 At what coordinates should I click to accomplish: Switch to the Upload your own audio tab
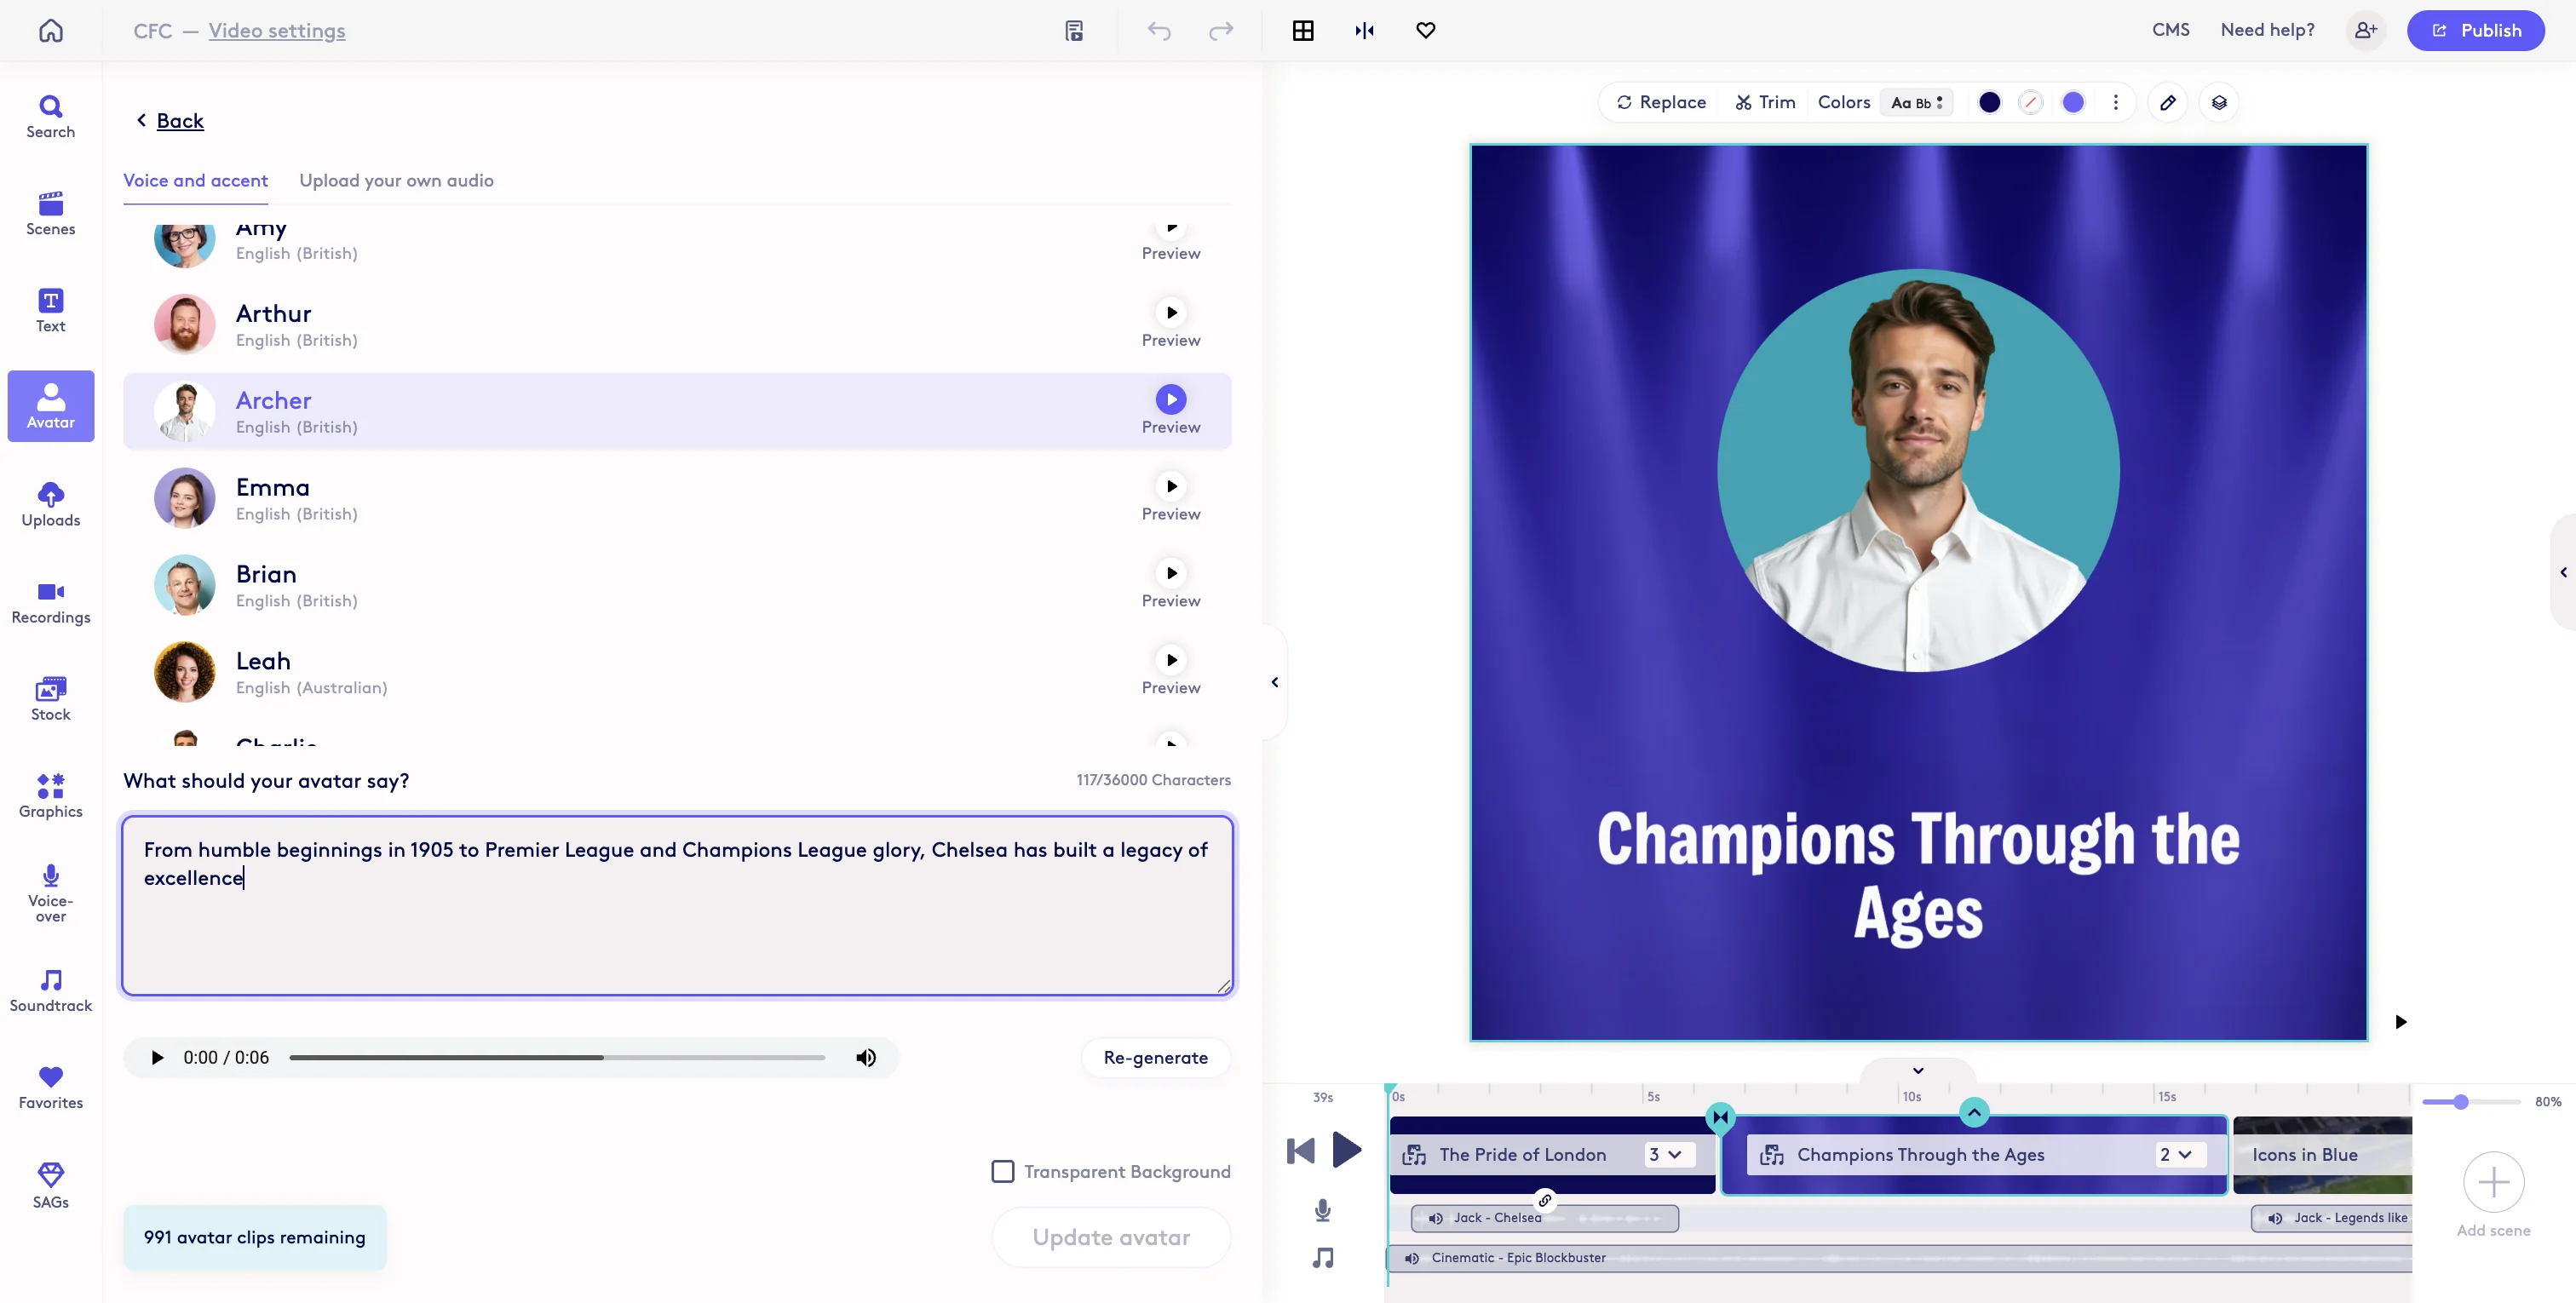coord(396,181)
